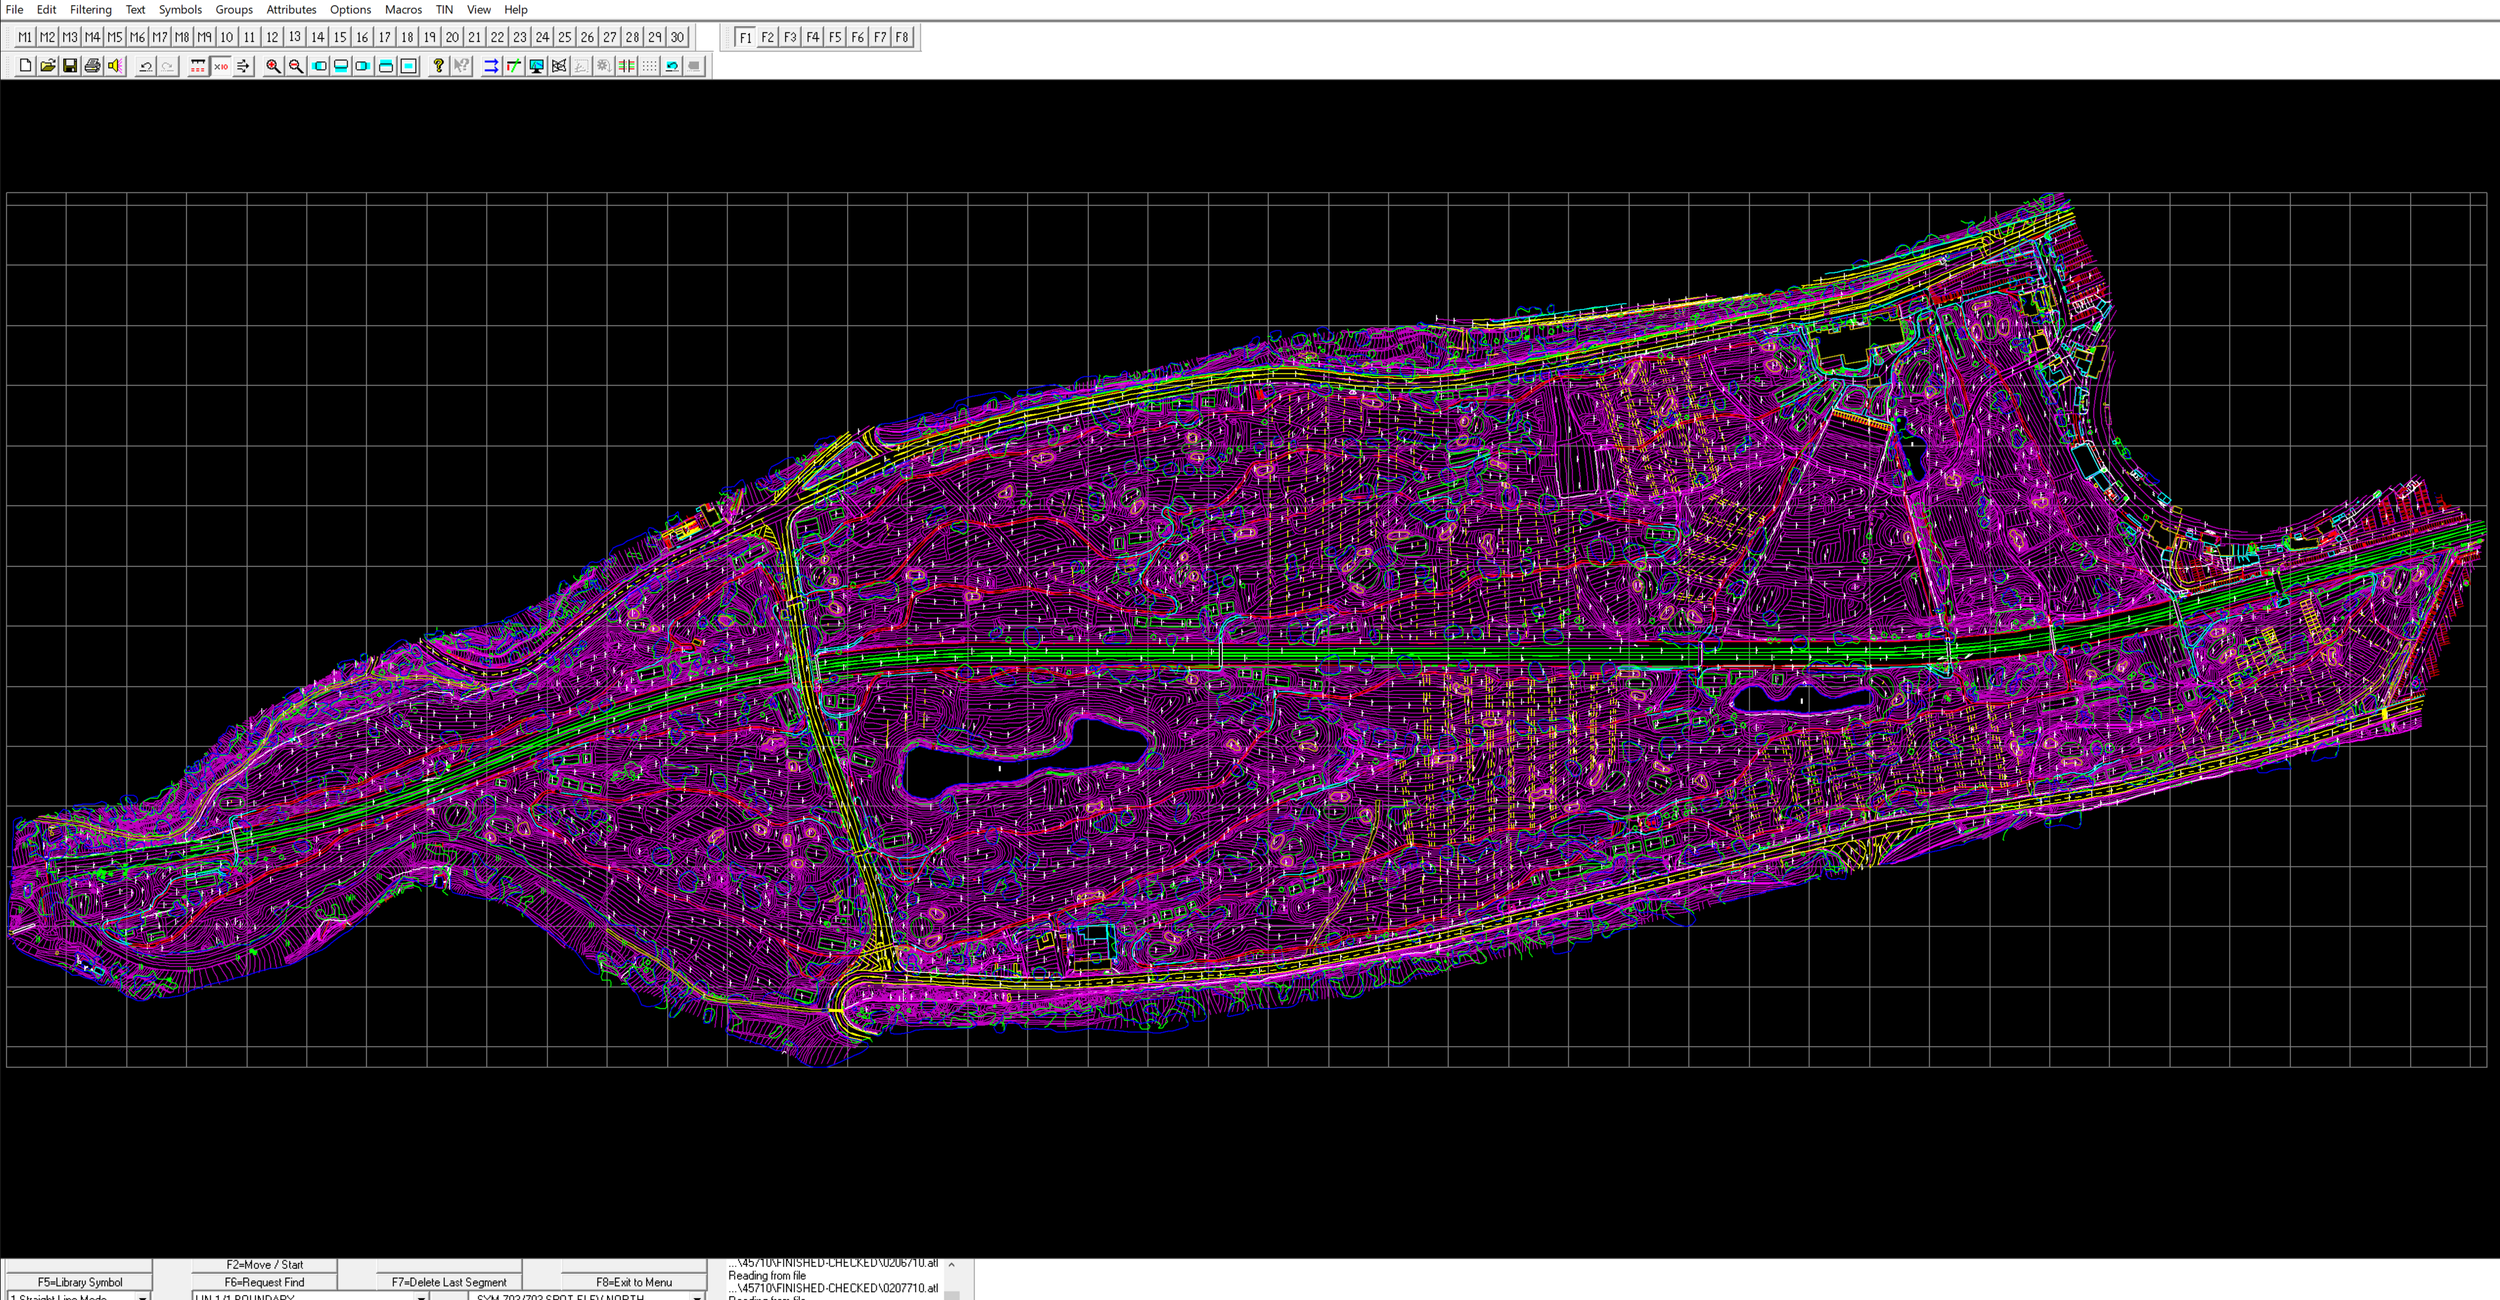
Task: Click the greyed-out gear icon
Action: click(x=604, y=66)
